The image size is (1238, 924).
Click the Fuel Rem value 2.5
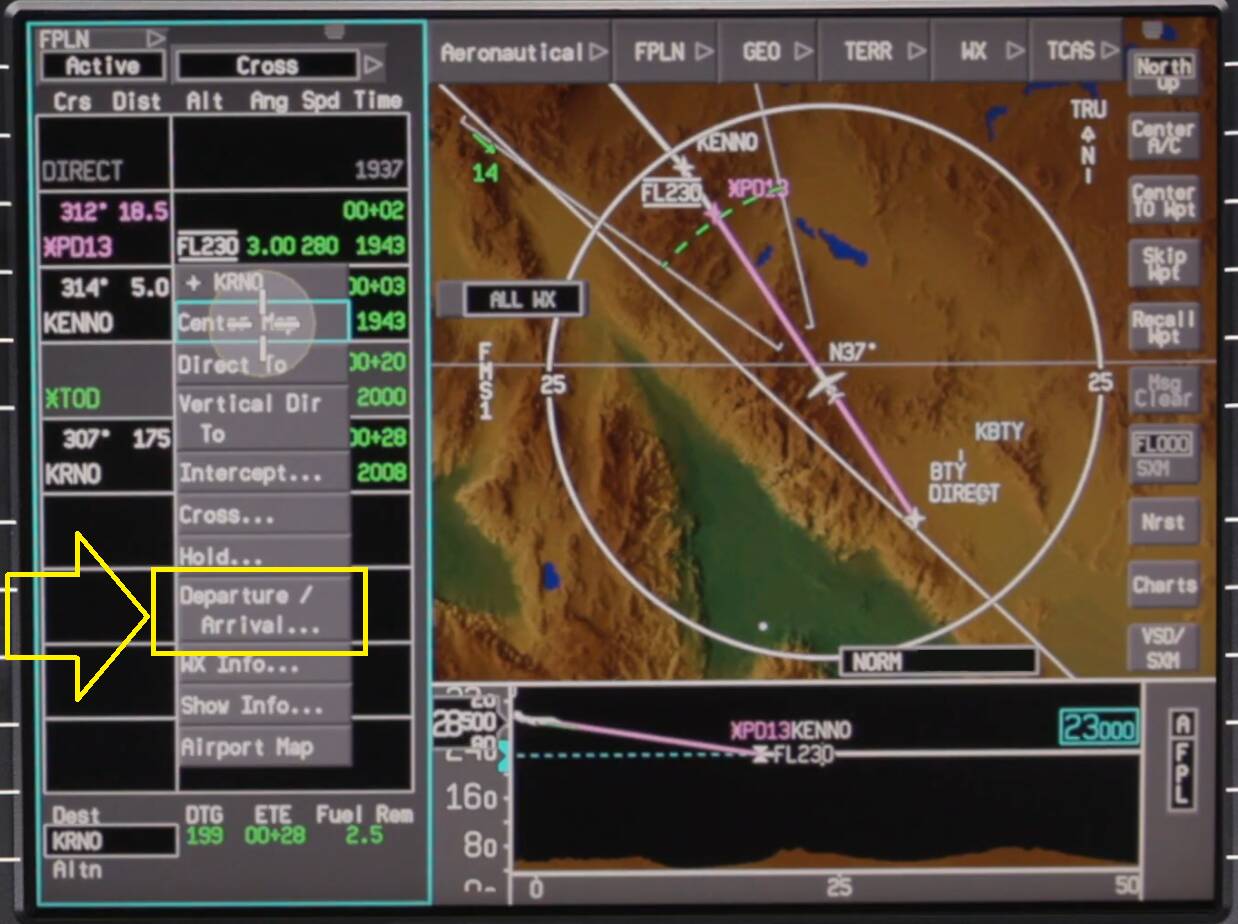364,834
